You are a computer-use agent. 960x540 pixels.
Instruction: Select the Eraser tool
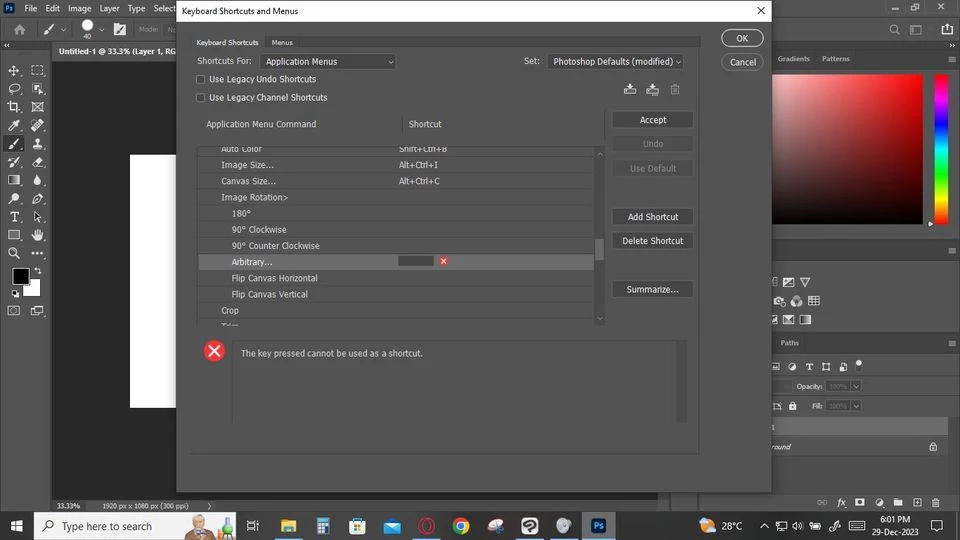coord(37,162)
